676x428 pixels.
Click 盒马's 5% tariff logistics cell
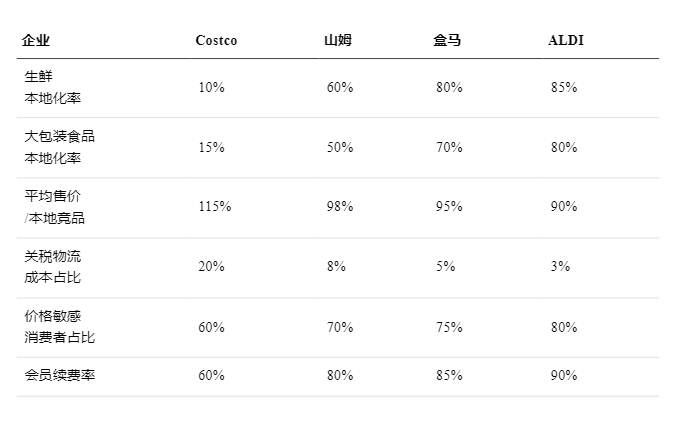445,267
